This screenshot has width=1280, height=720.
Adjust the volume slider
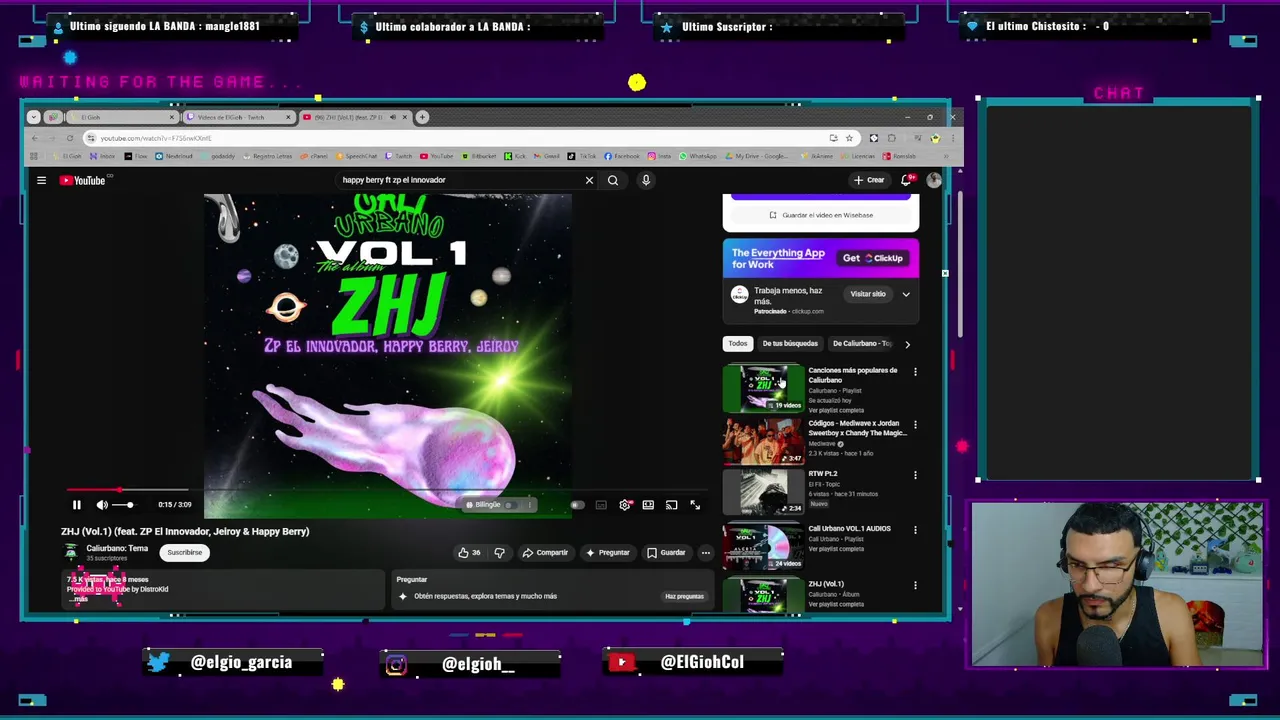click(124, 505)
